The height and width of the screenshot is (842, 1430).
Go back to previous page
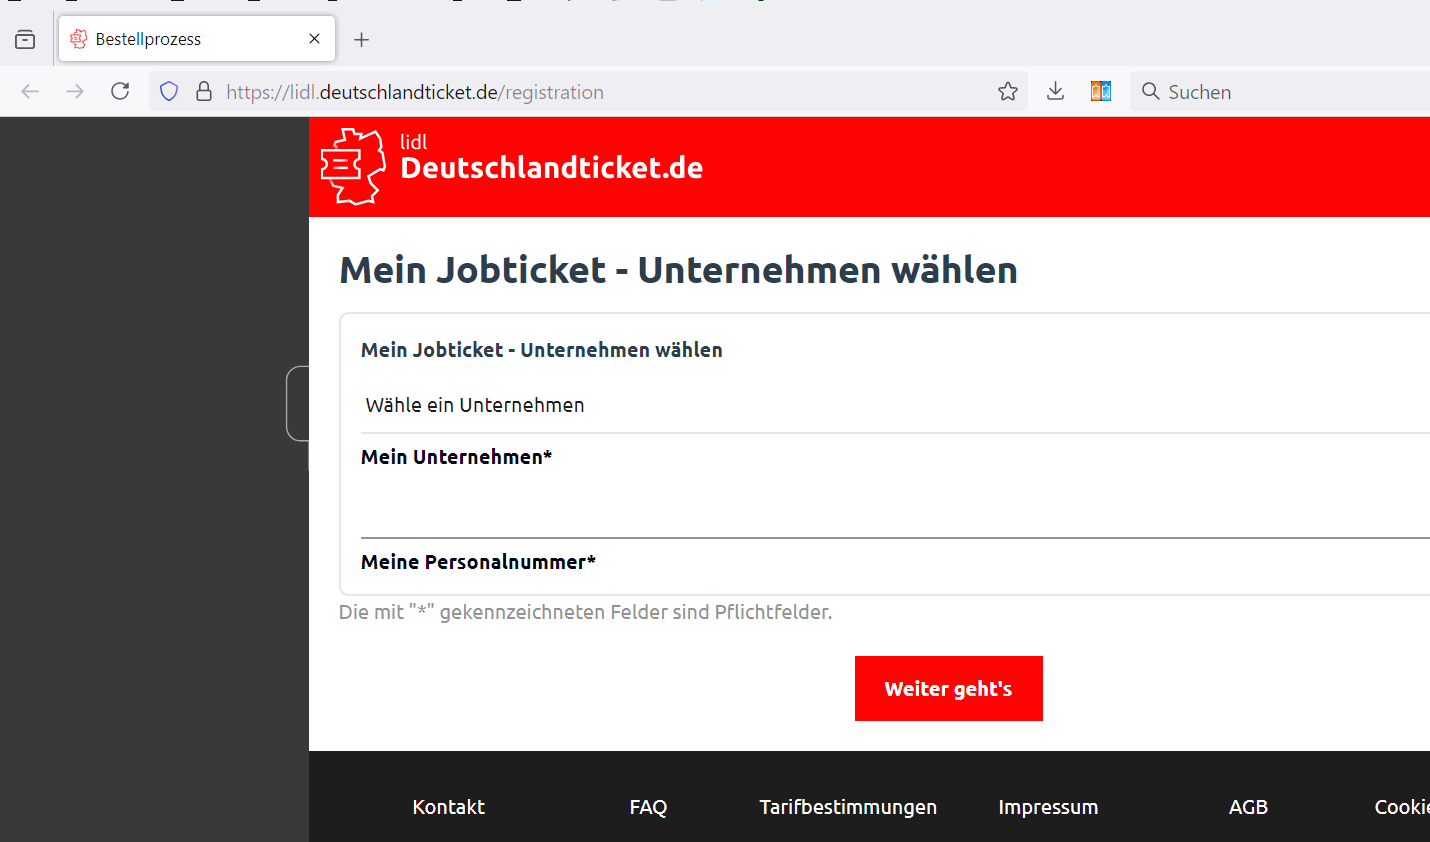click(x=30, y=92)
